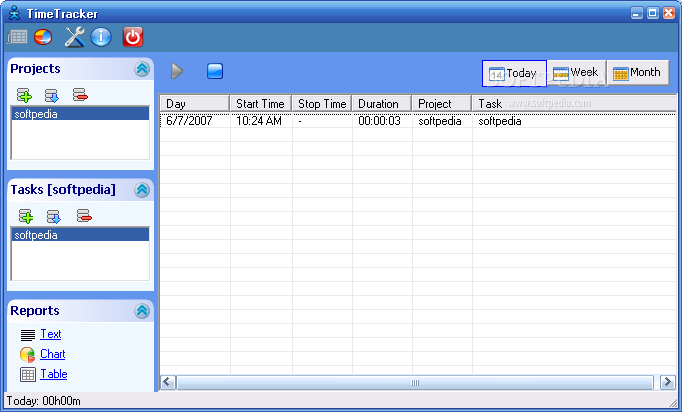Start timing with the play arrow

[177, 71]
